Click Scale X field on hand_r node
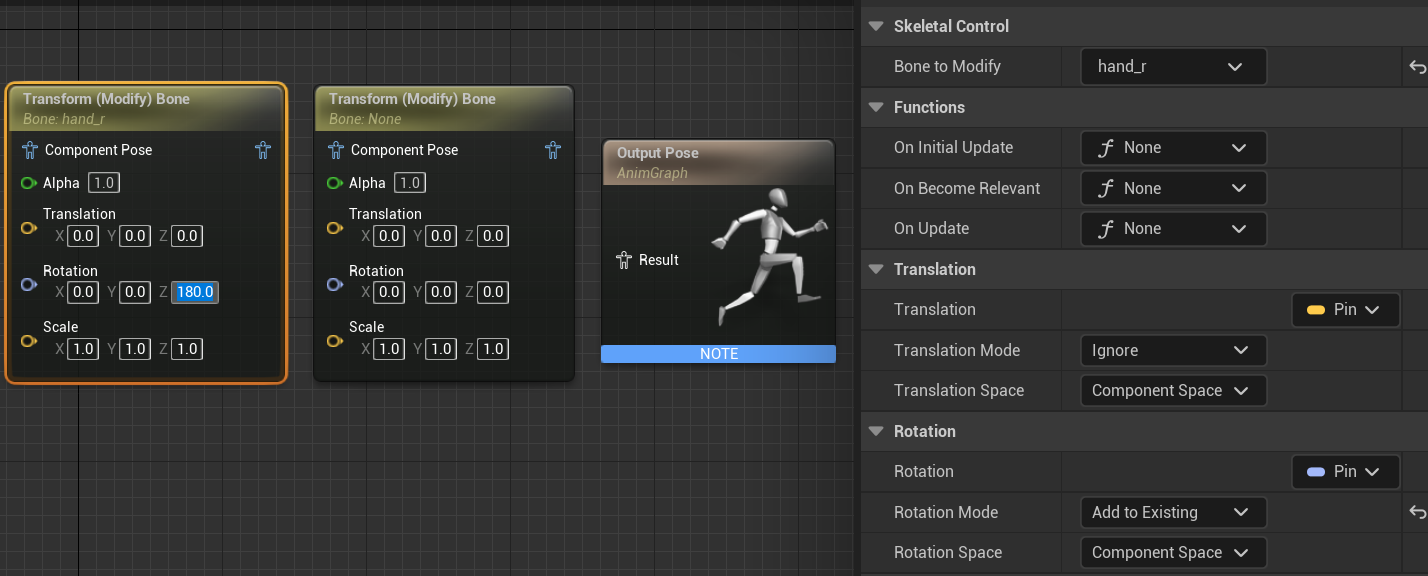 tap(84, 349)
